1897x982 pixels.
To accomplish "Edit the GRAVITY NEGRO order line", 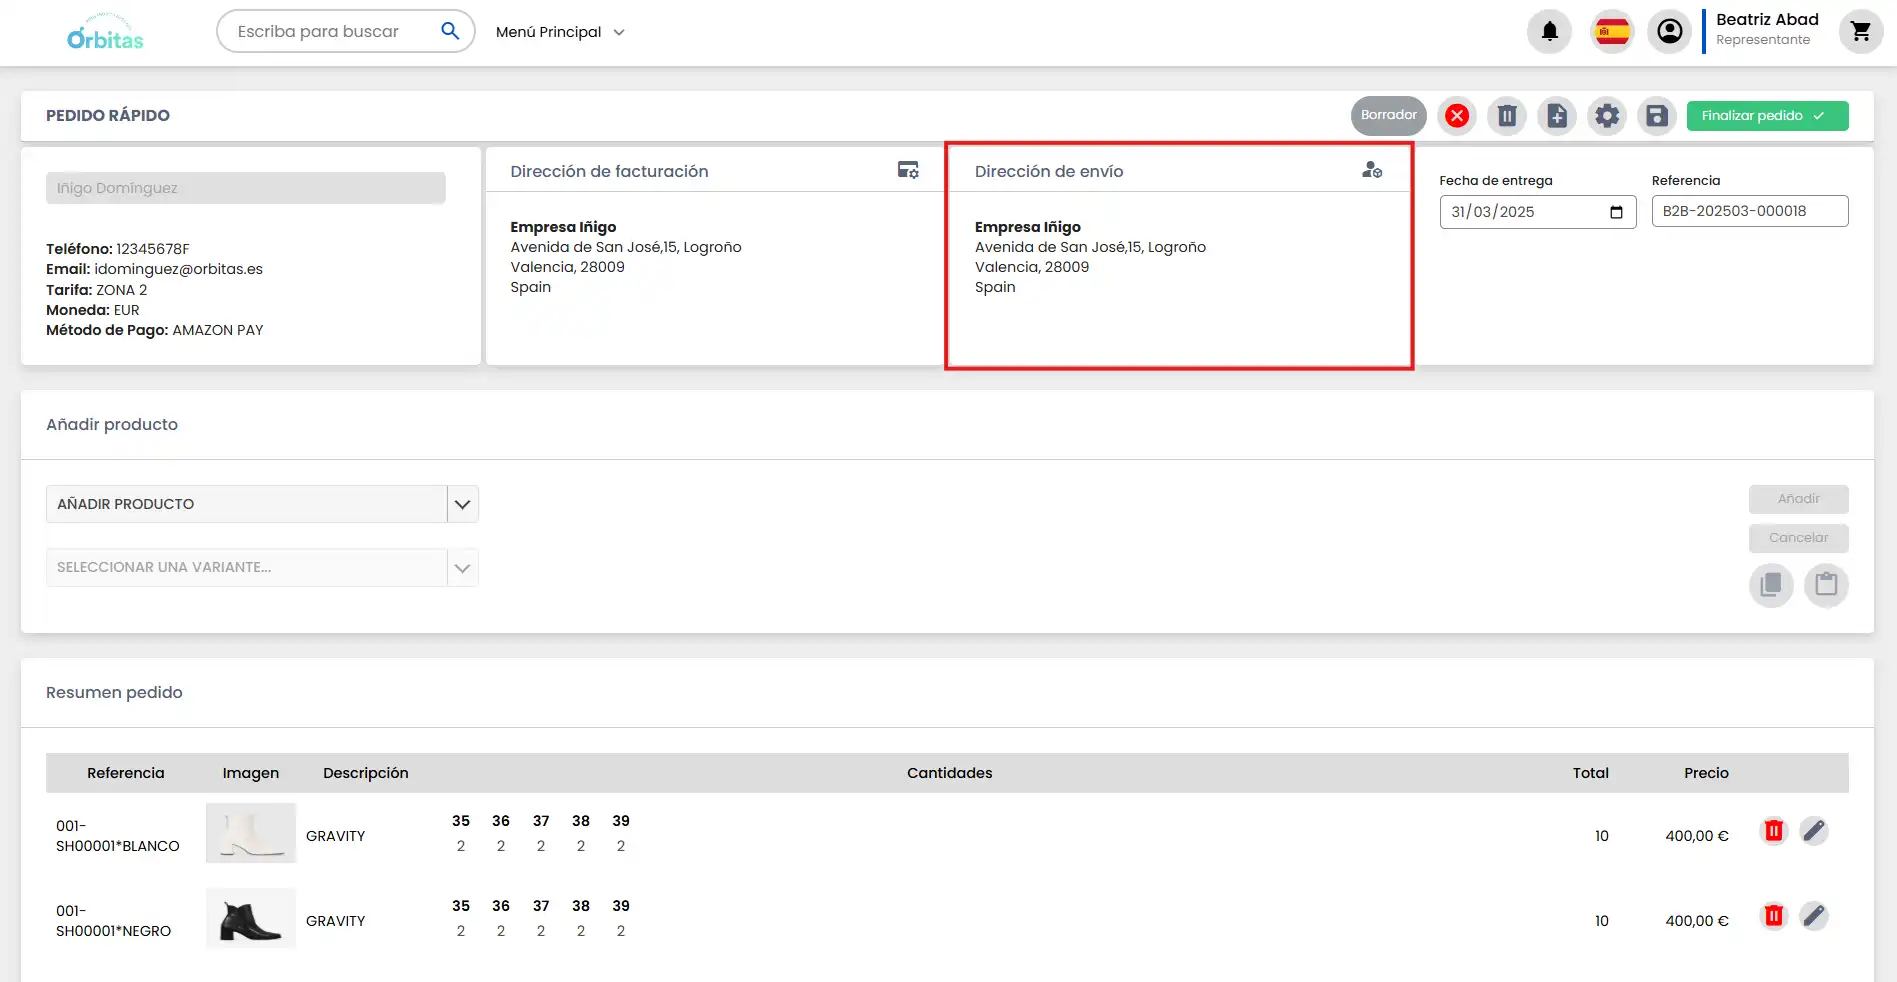I will [1814, 916].
